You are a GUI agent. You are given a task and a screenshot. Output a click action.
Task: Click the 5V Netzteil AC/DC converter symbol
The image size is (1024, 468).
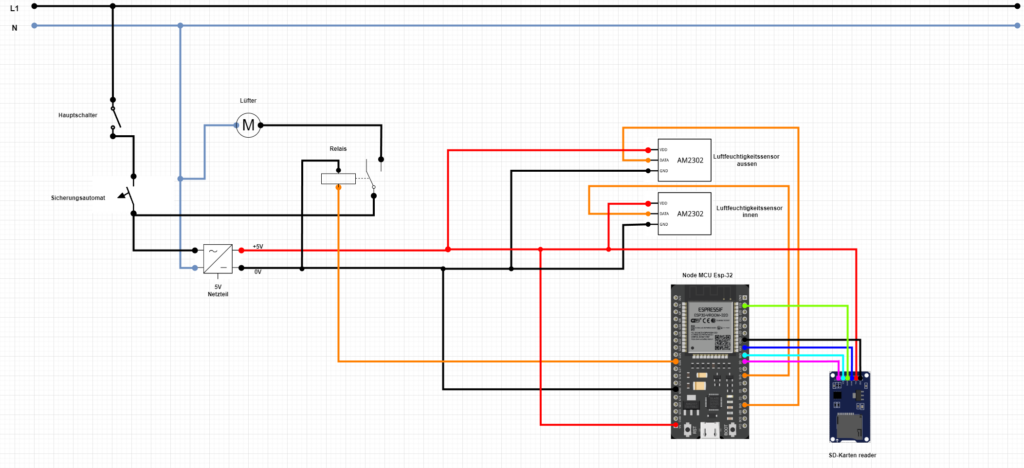coord(217,259)
